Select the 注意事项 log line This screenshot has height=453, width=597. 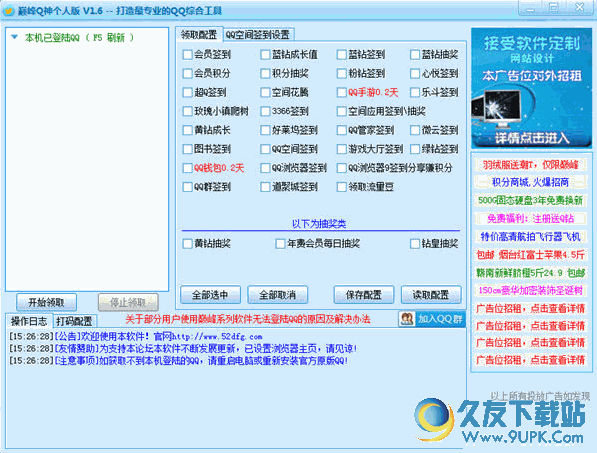click(x=179, y=360)
